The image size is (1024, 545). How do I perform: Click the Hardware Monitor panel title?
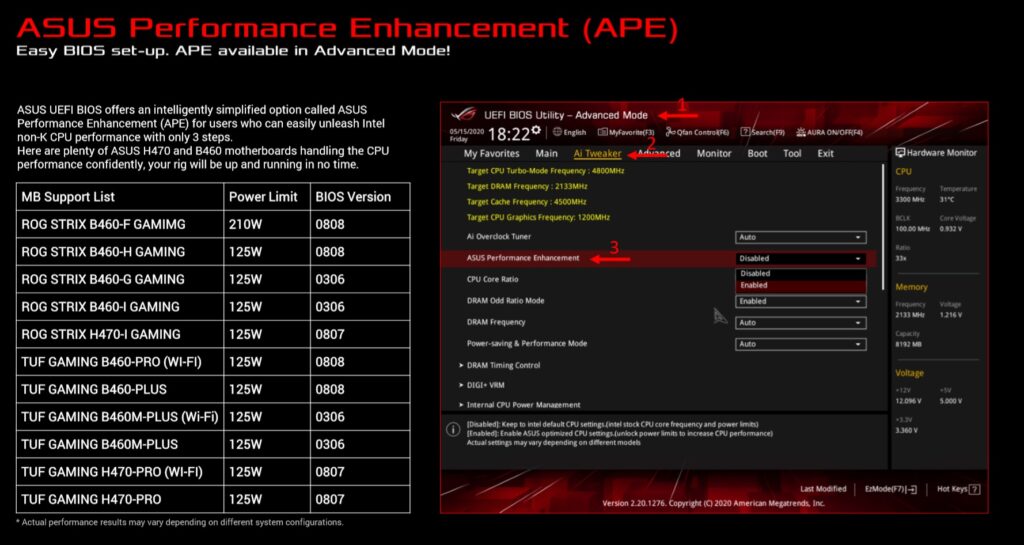[936, 153]
